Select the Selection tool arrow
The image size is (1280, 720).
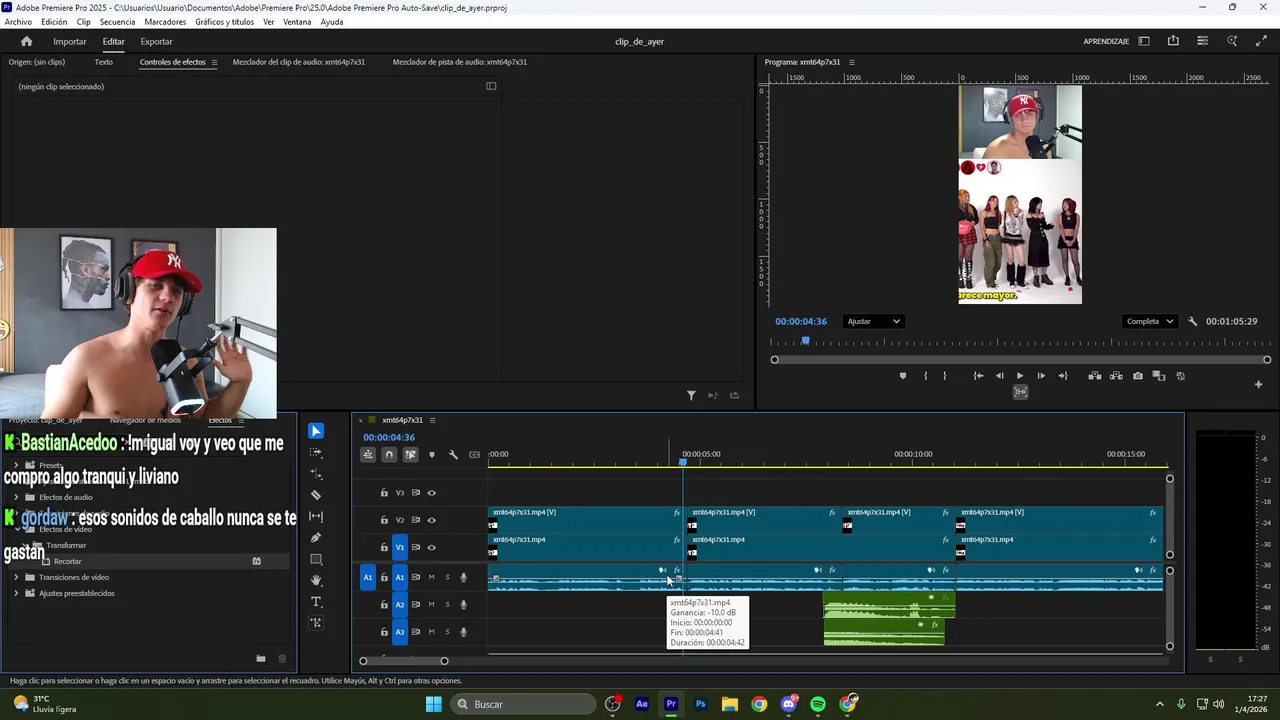pyautogui.click(x=316, y=431)
